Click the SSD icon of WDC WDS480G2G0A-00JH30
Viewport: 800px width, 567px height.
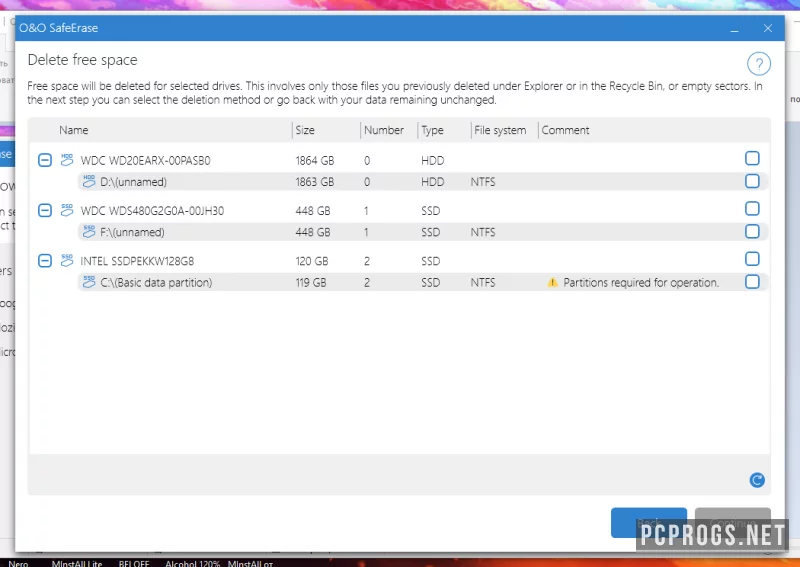(67, 210)
